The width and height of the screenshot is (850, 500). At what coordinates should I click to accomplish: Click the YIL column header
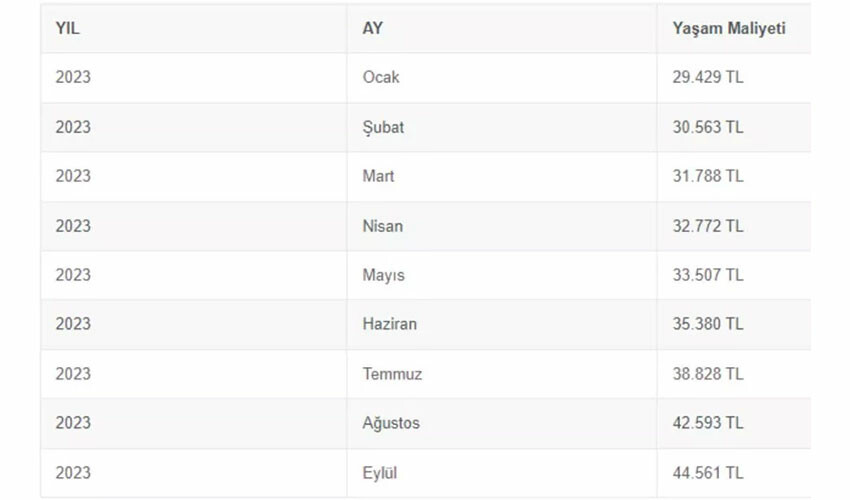(67, 28)
